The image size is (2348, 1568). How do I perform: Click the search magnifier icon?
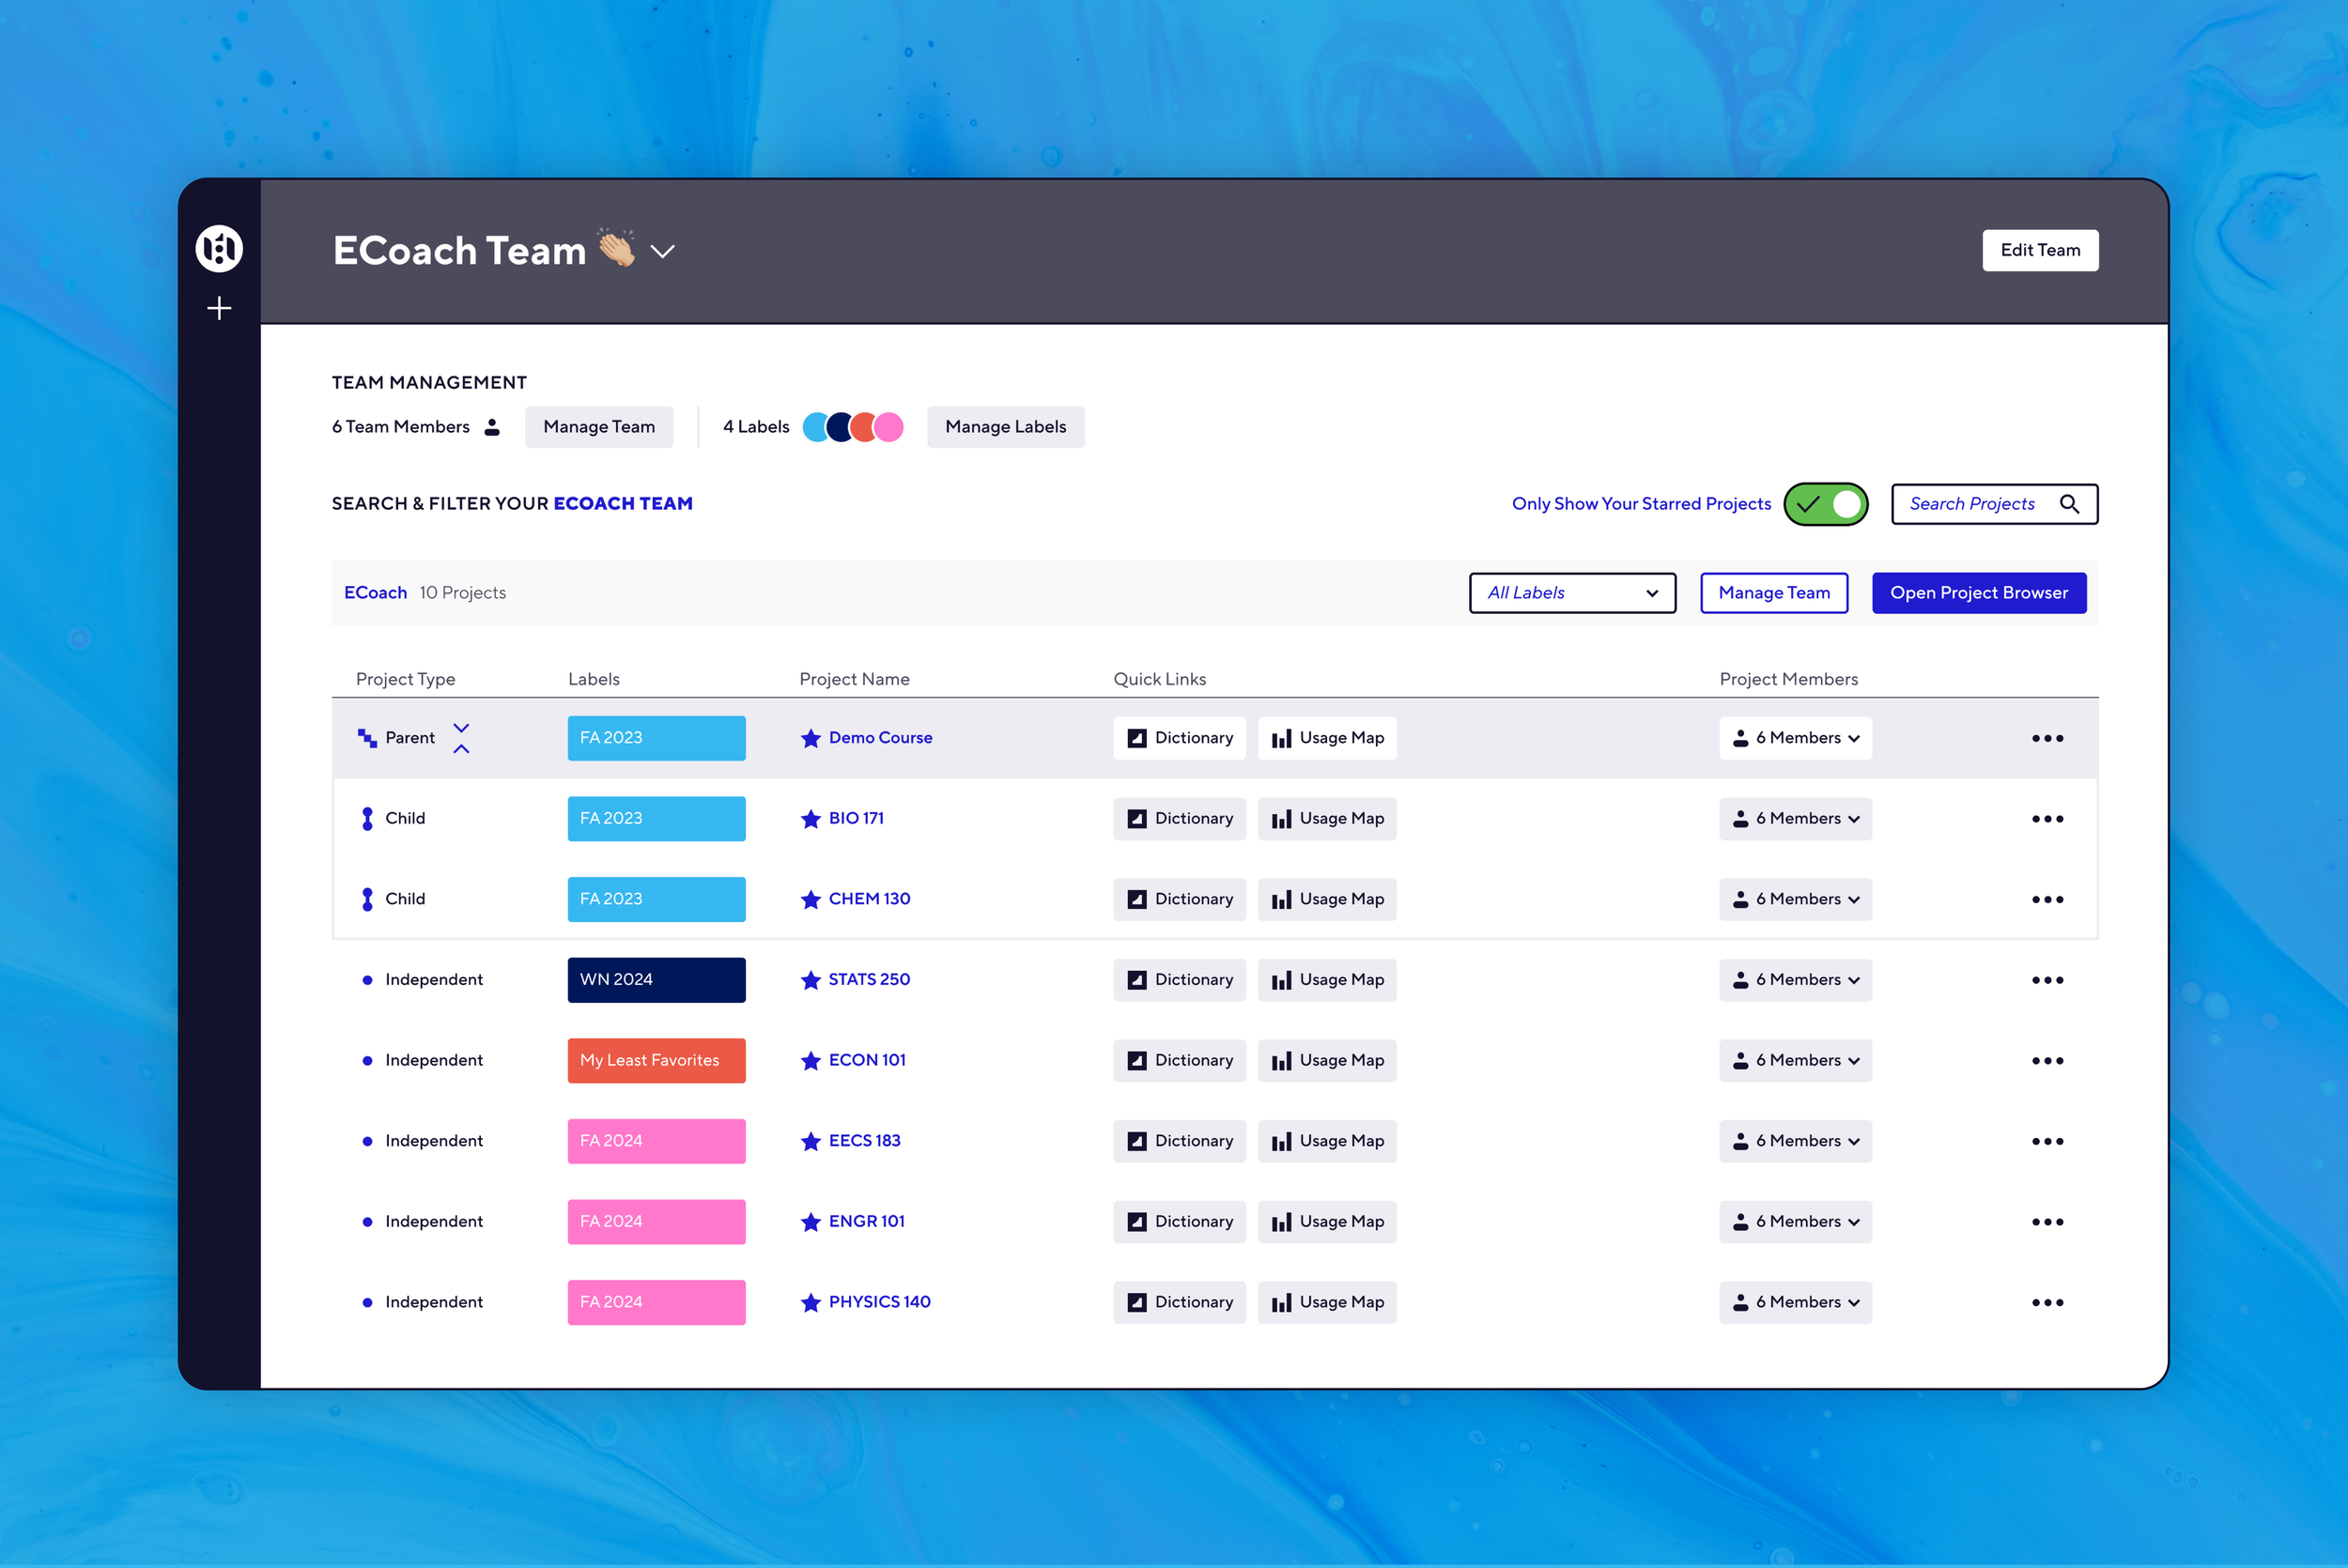click(x=2069, y=504)
